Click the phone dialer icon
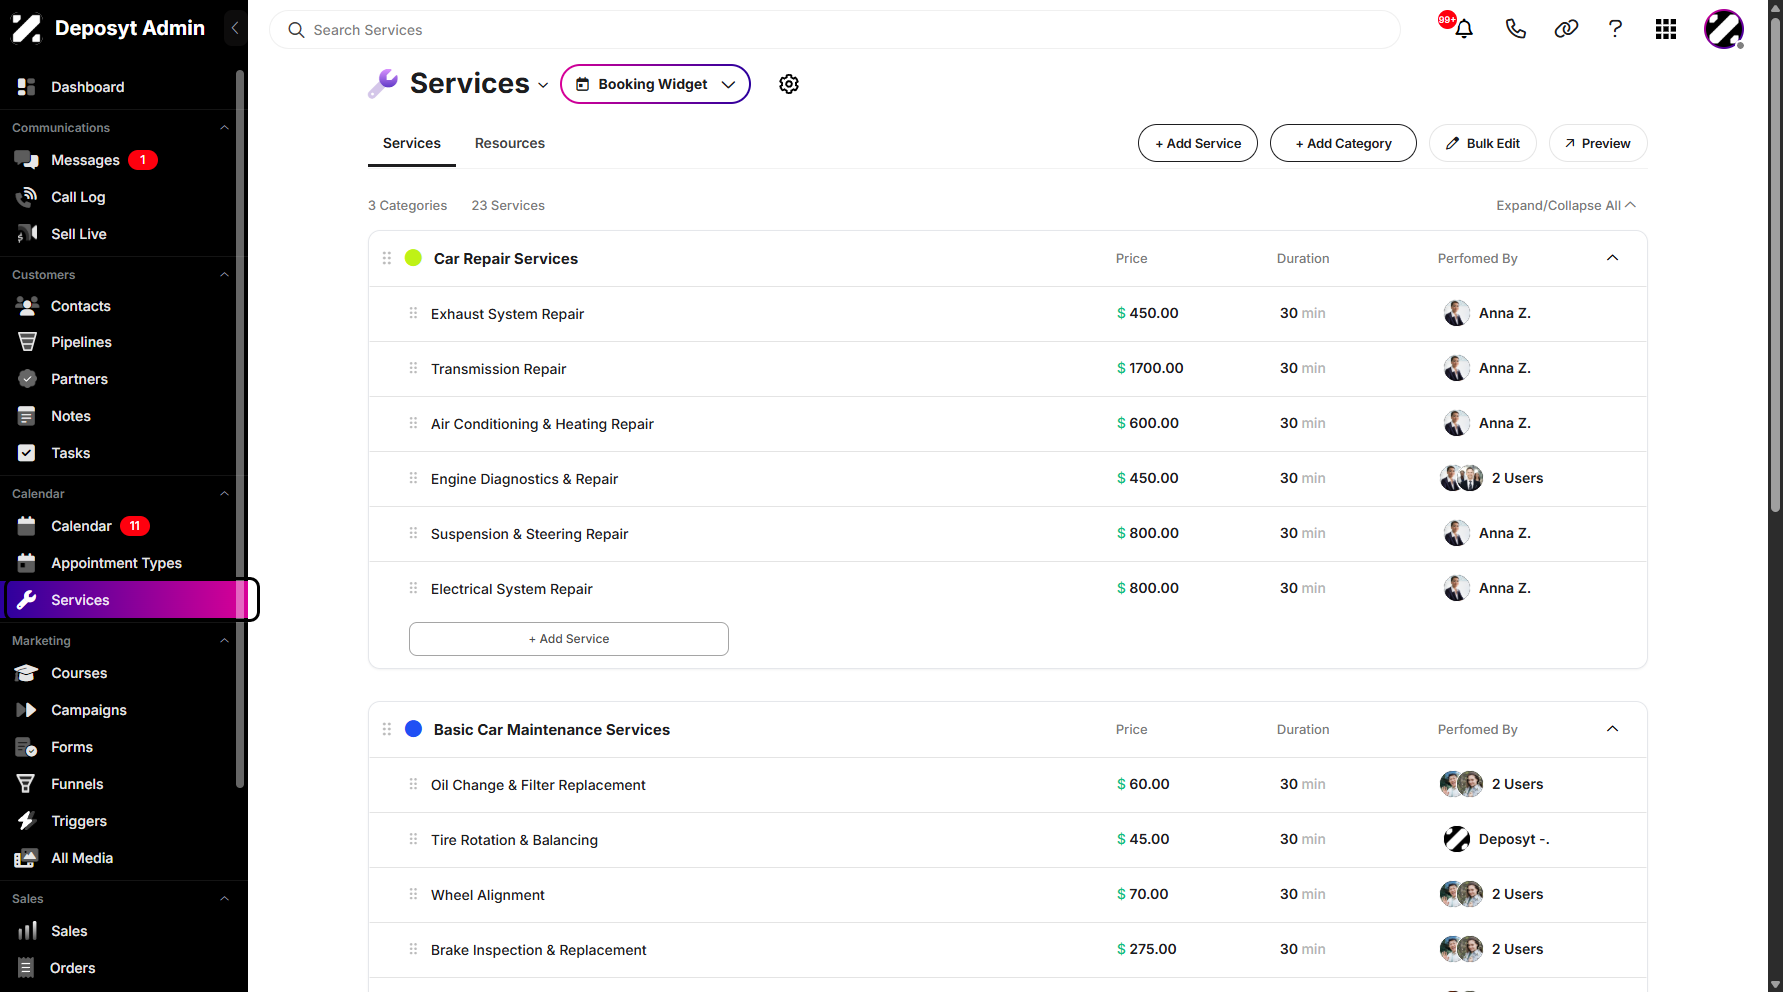1783x992 pixels. [x=1515, y=29]
